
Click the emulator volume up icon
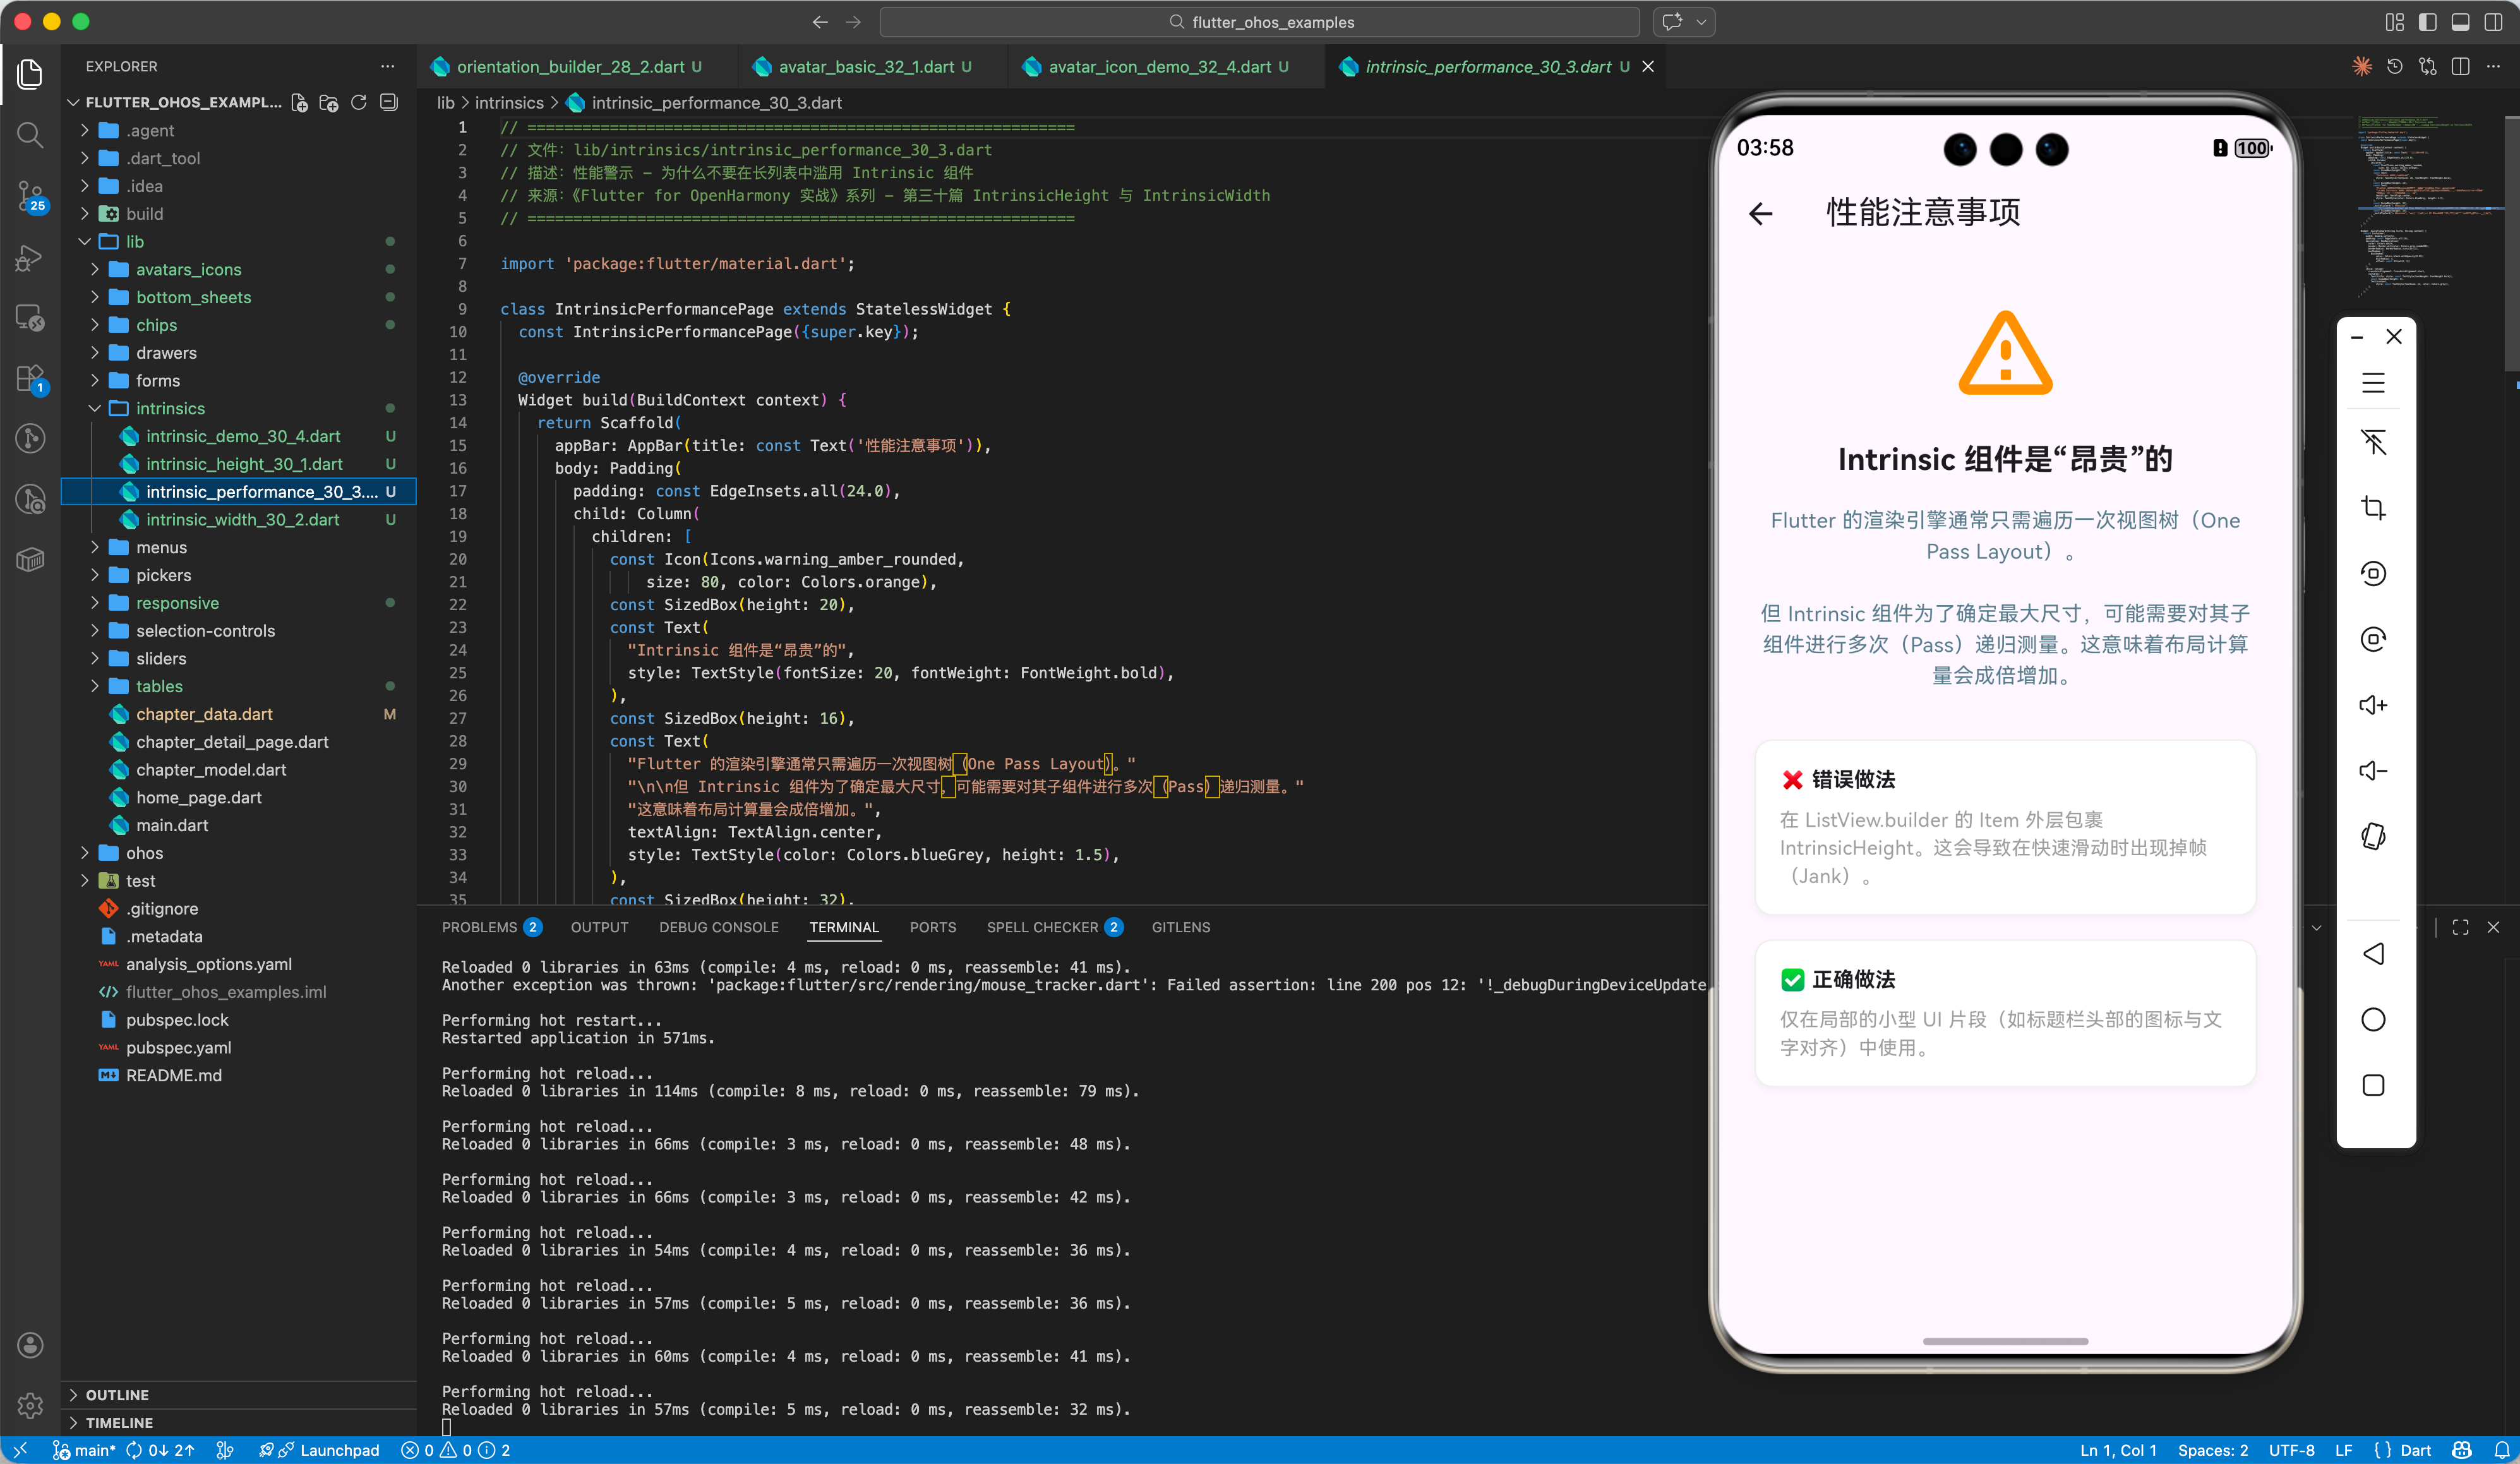(x=2373, y=705)
